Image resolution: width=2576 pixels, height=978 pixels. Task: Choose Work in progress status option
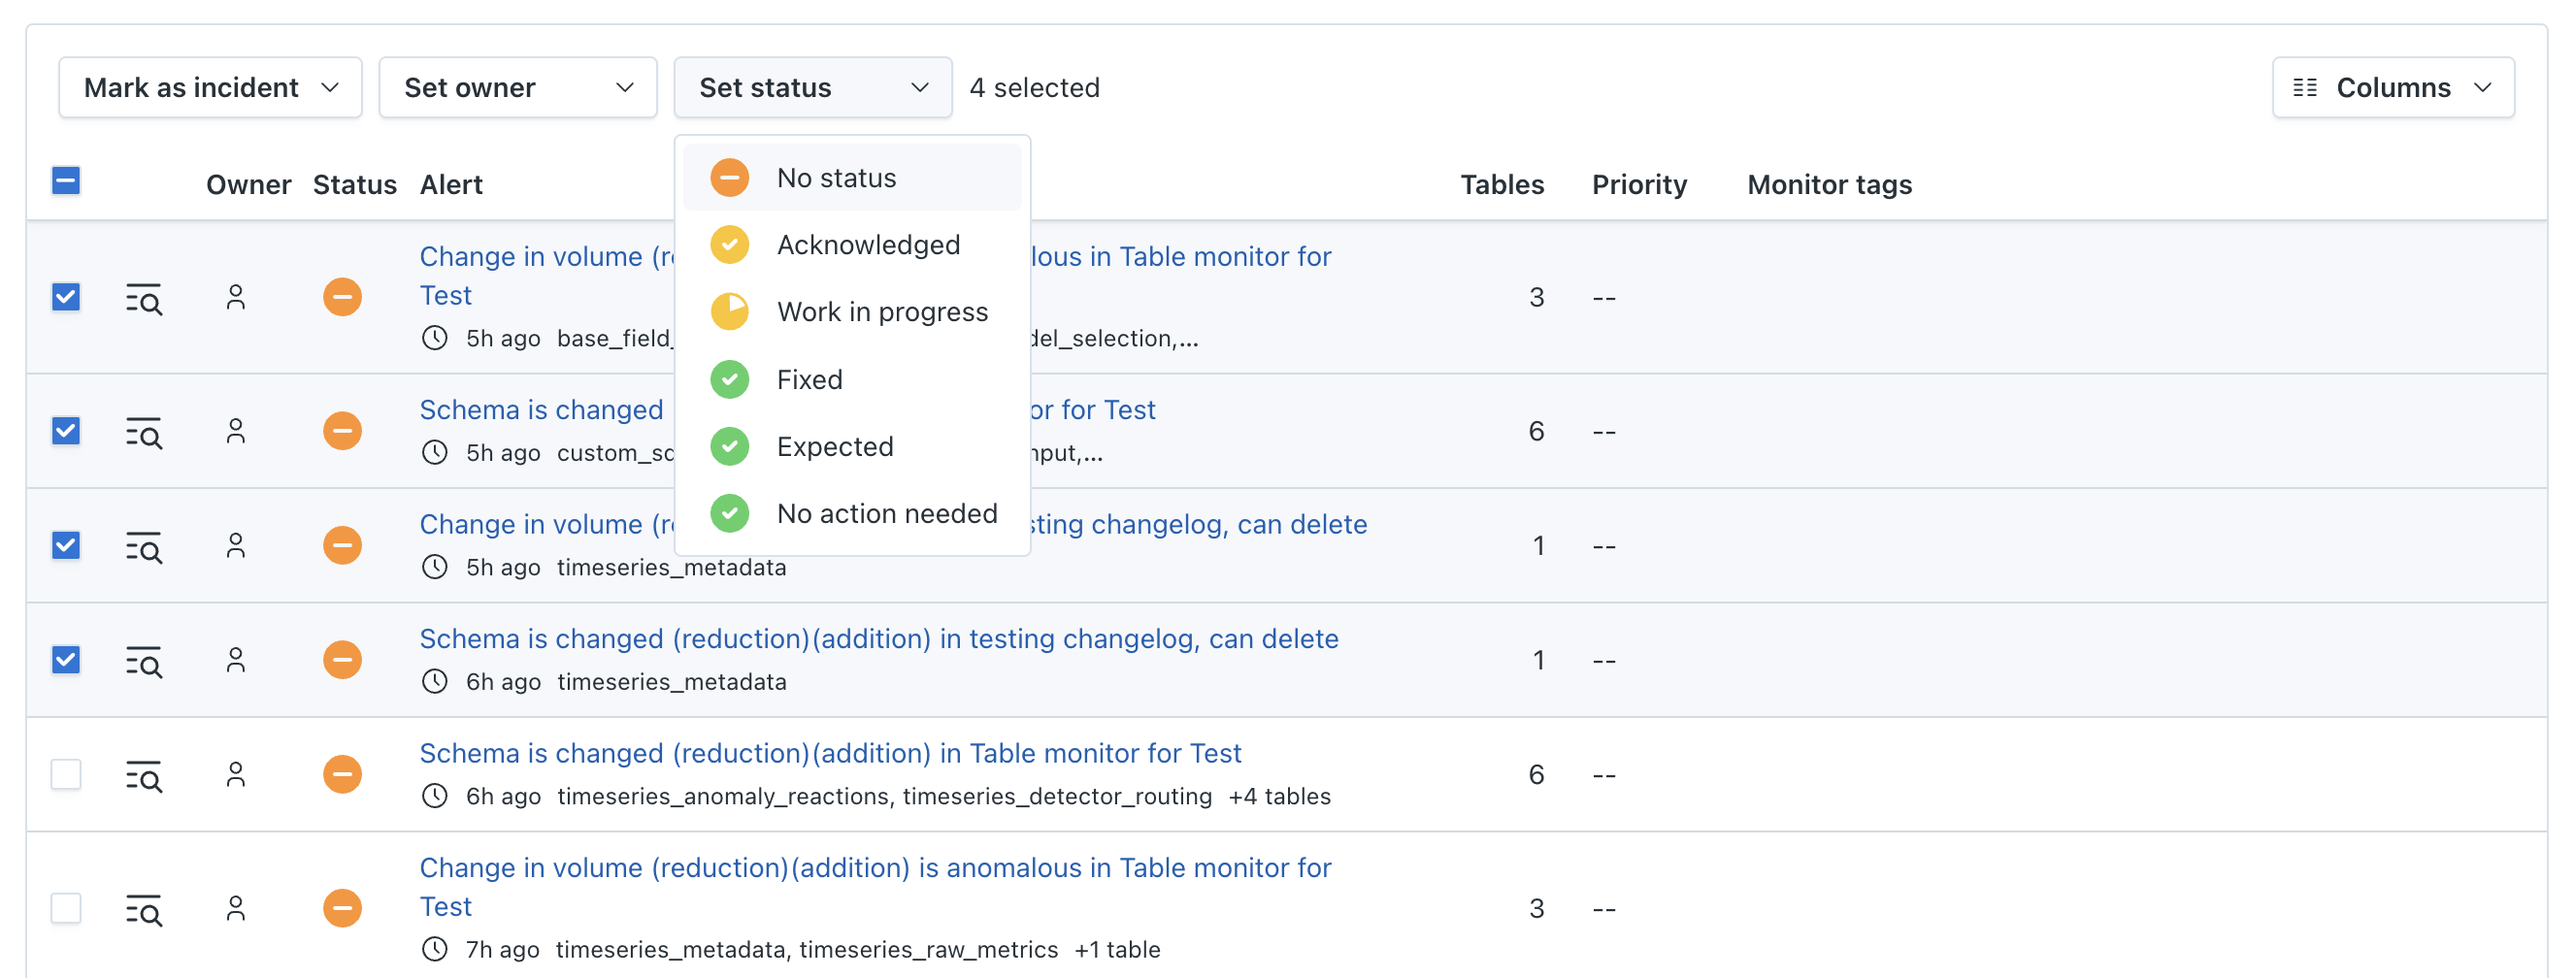[x=881, y=312]
